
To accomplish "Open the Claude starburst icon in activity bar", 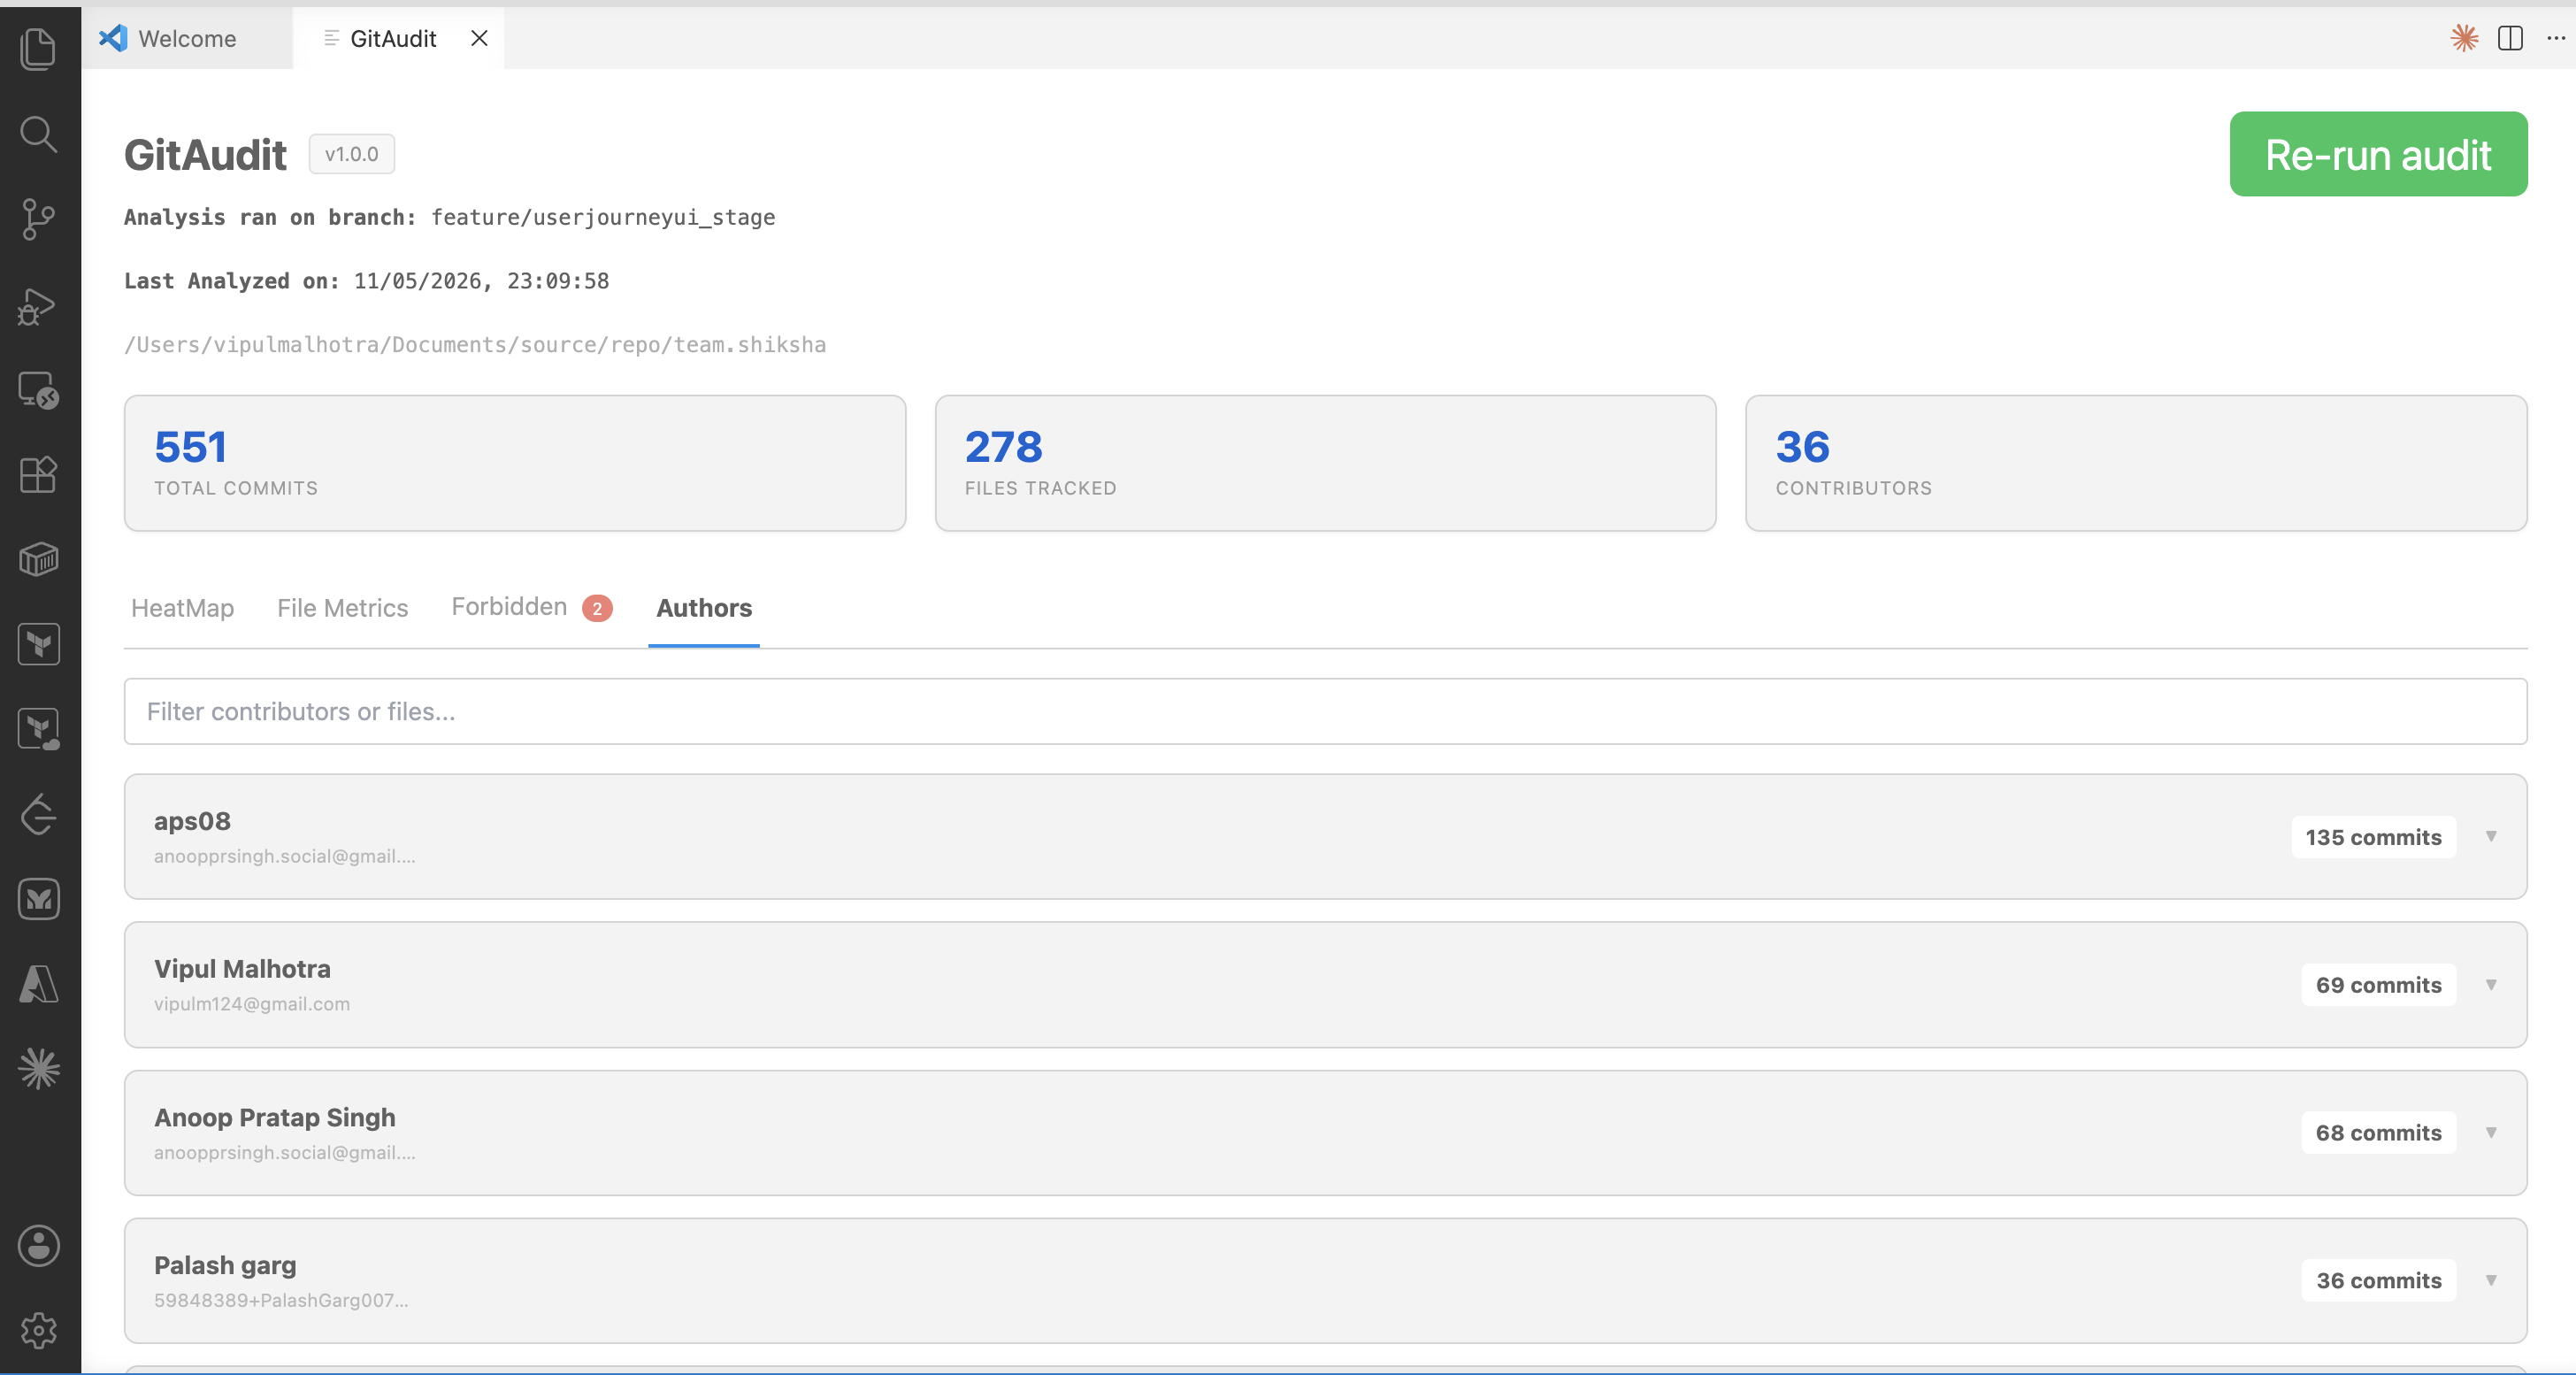I will 38,1069.
